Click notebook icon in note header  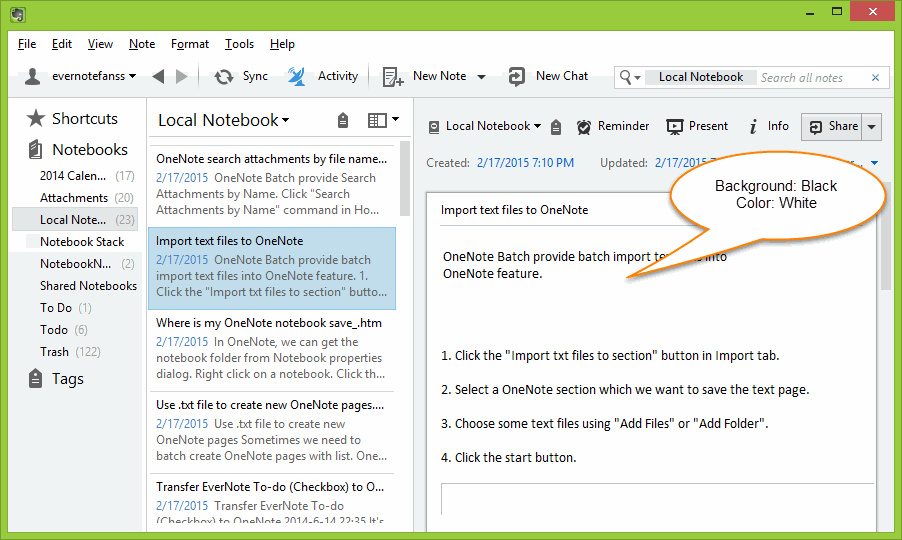point(434,127)
